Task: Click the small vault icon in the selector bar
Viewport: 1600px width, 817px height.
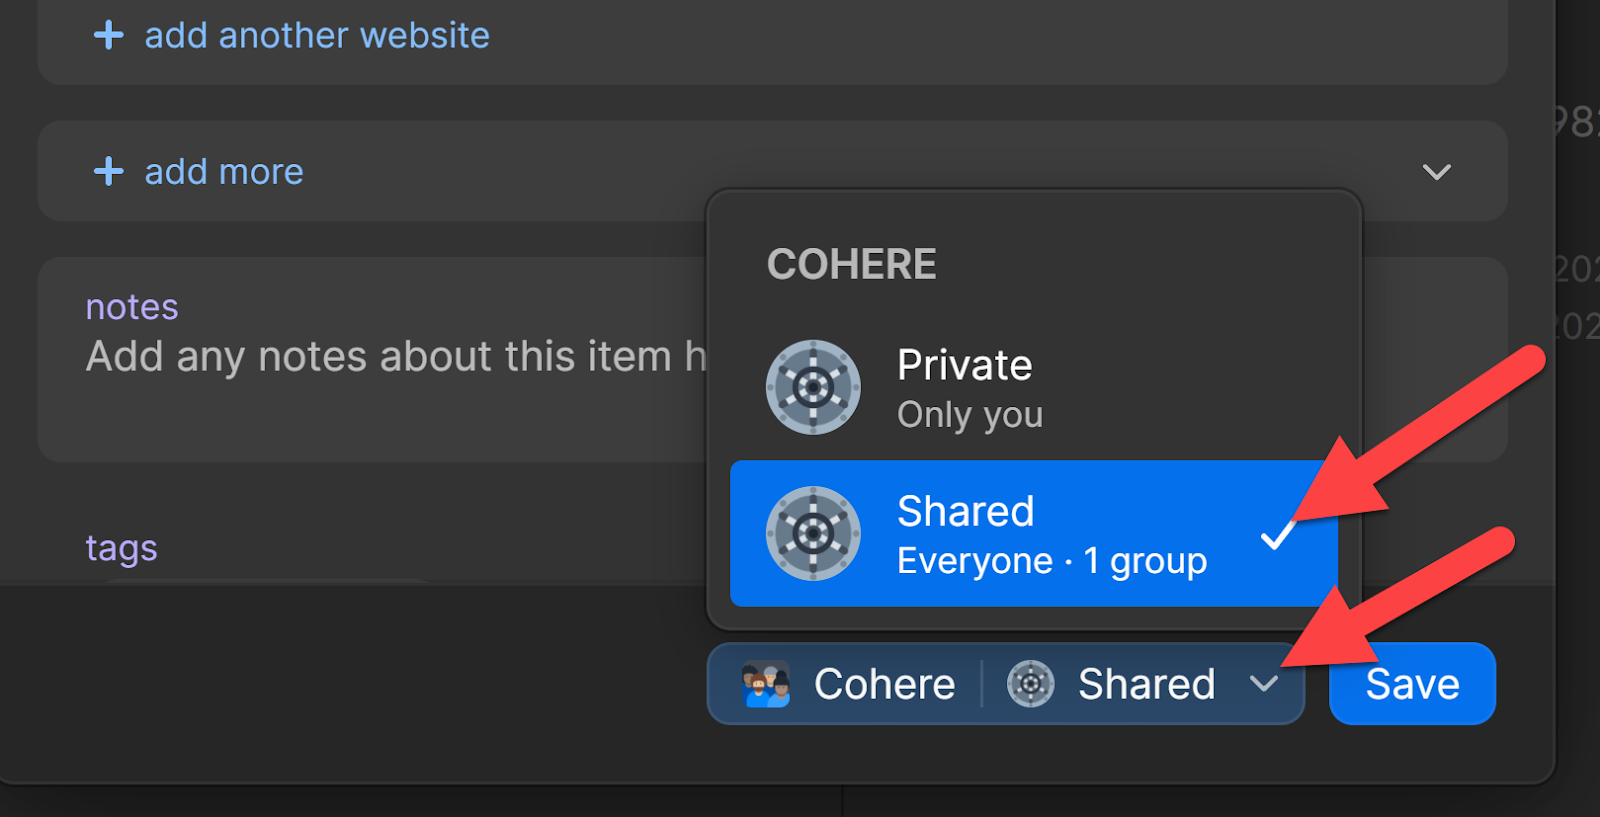Action: pos(1030,684)
